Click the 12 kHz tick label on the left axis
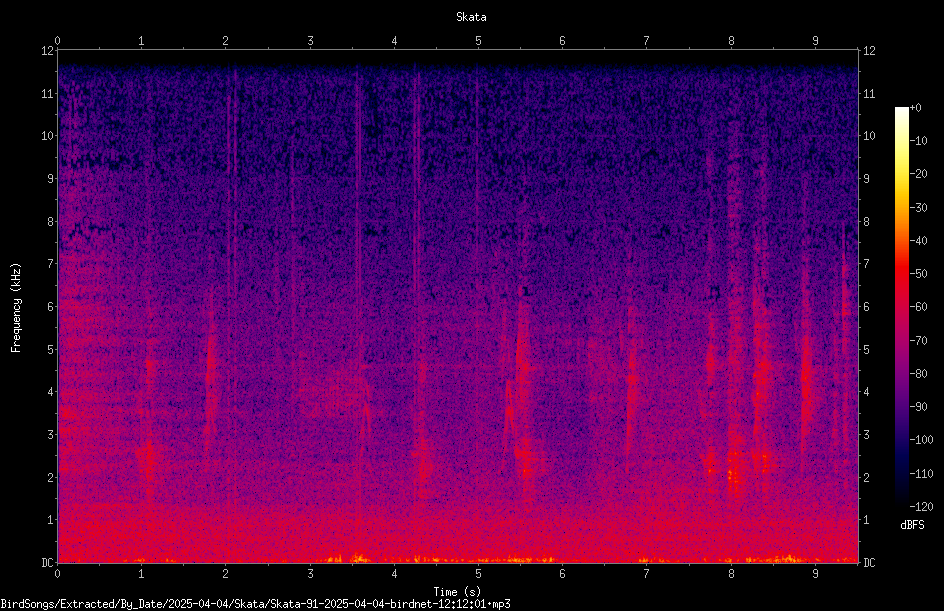This screenshot has height=611, width=944. 48,51
